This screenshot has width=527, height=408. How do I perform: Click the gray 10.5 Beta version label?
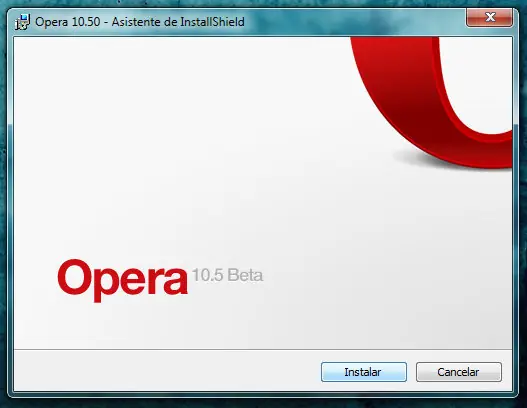227,275
